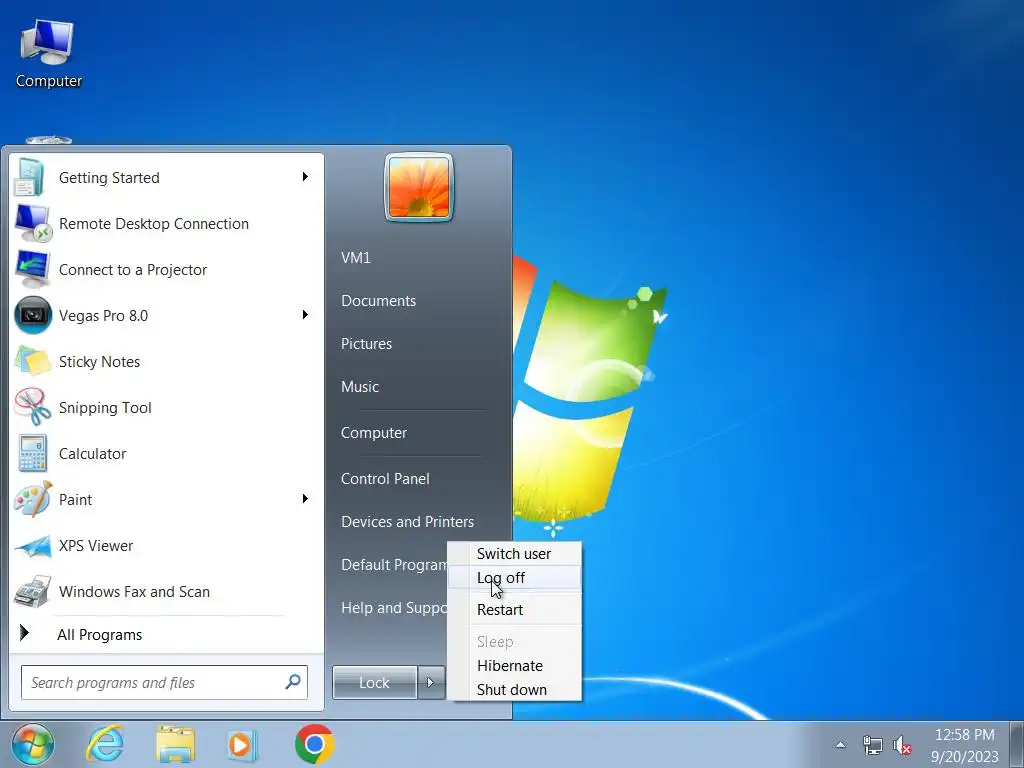1024x768 pixels.
Task: Open Music from Start menu
Action: click(360, 387)
